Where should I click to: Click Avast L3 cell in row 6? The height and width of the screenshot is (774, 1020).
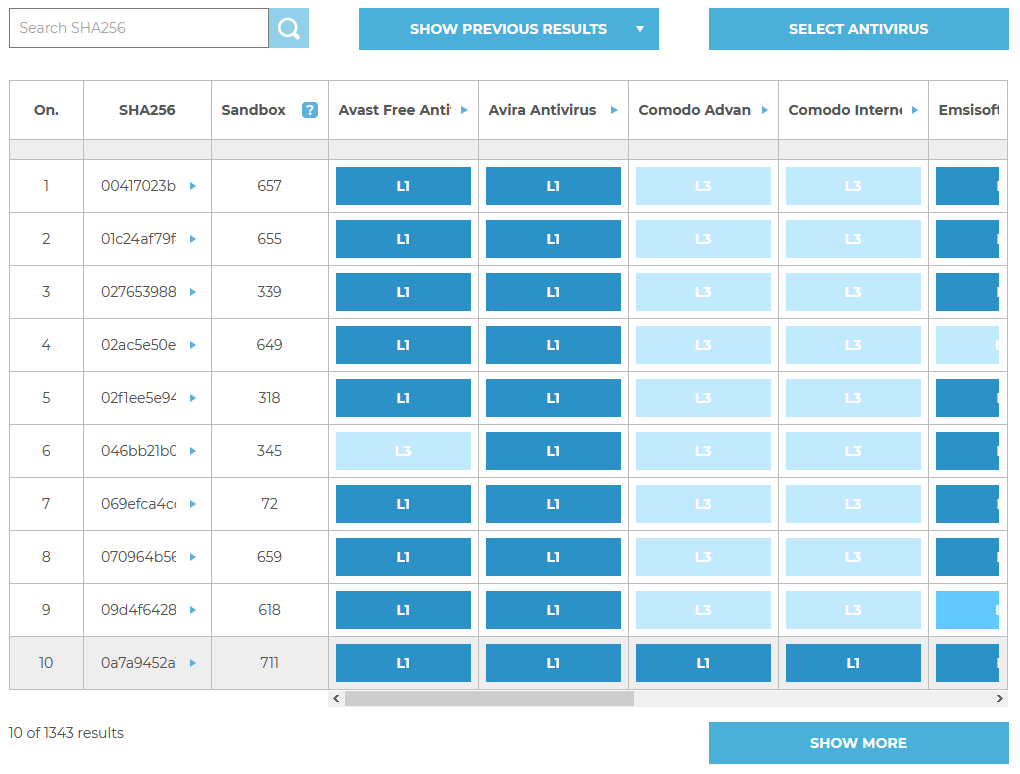pos(403,451)
